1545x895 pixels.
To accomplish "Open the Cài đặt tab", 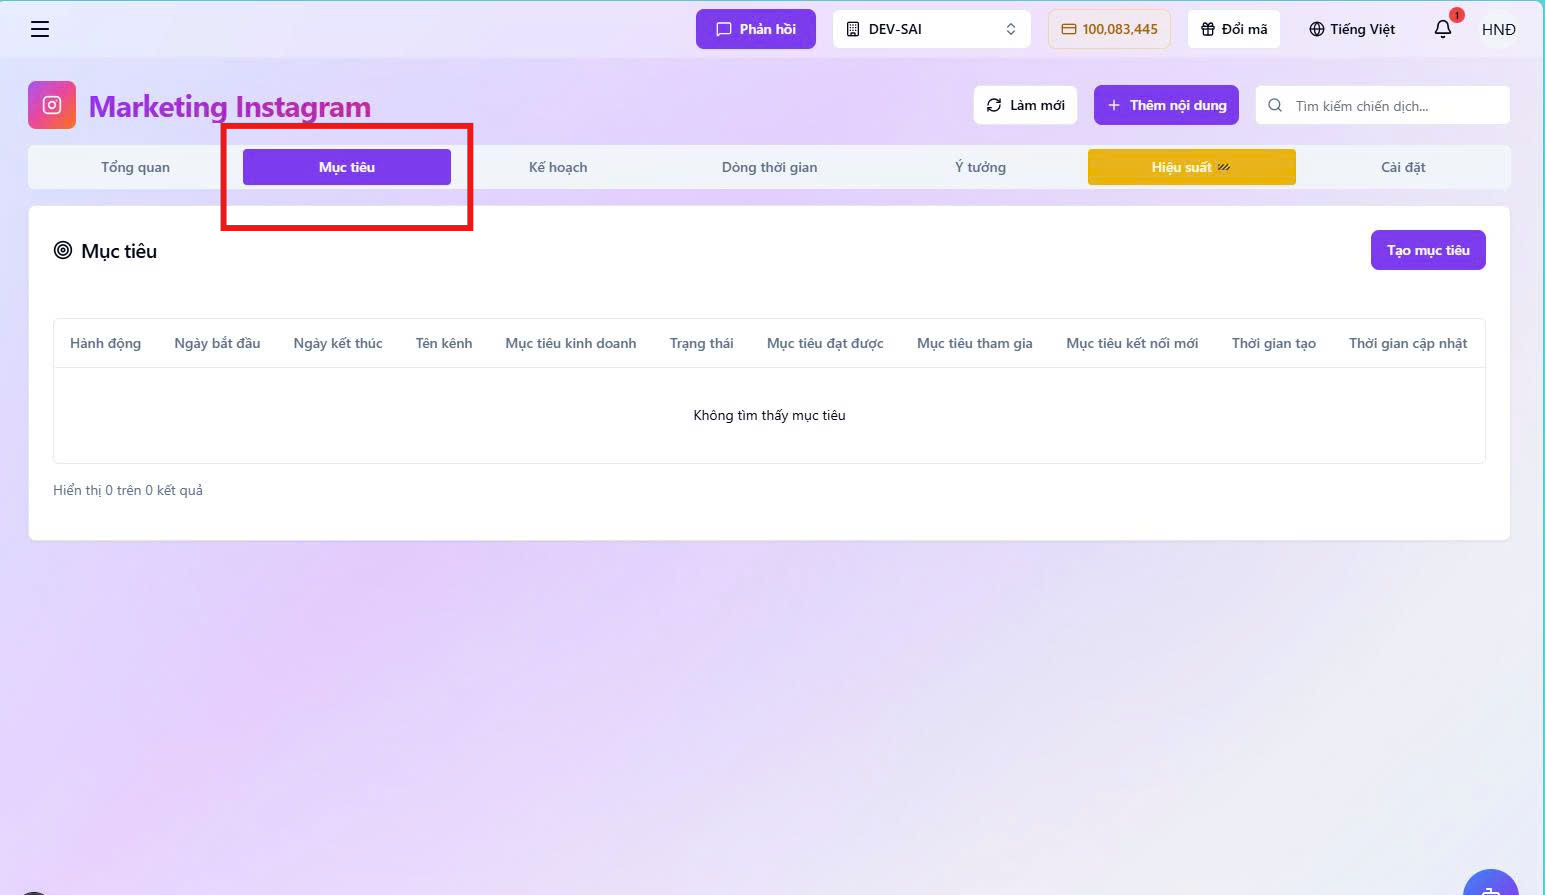I will click(1403, 167).
